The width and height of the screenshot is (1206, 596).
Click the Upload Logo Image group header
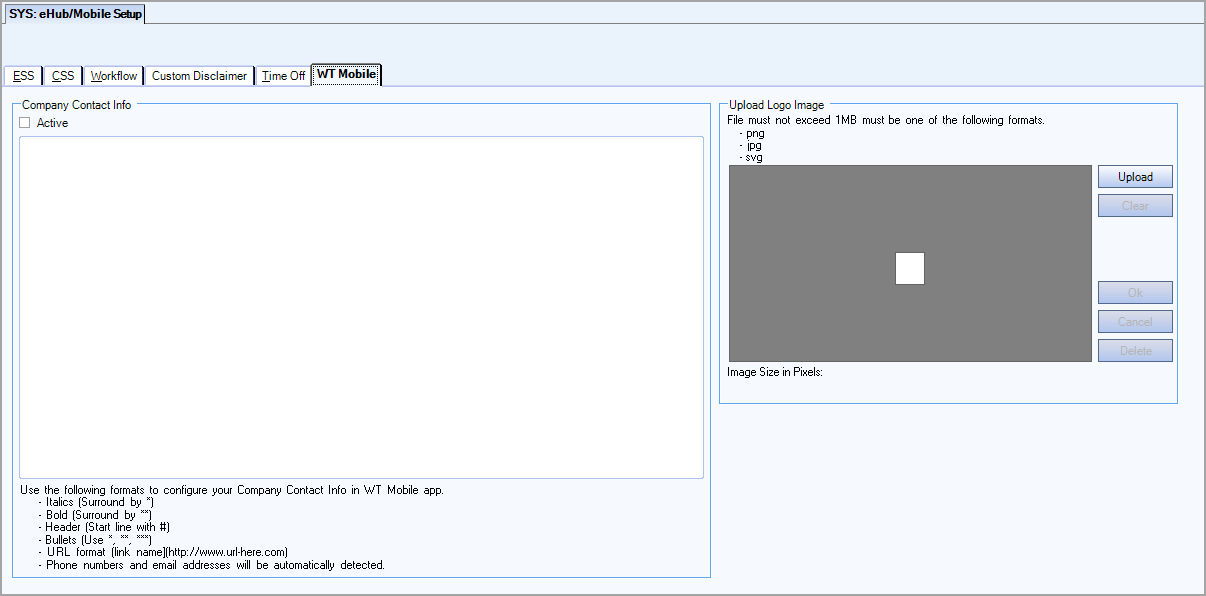click(775, 104)
